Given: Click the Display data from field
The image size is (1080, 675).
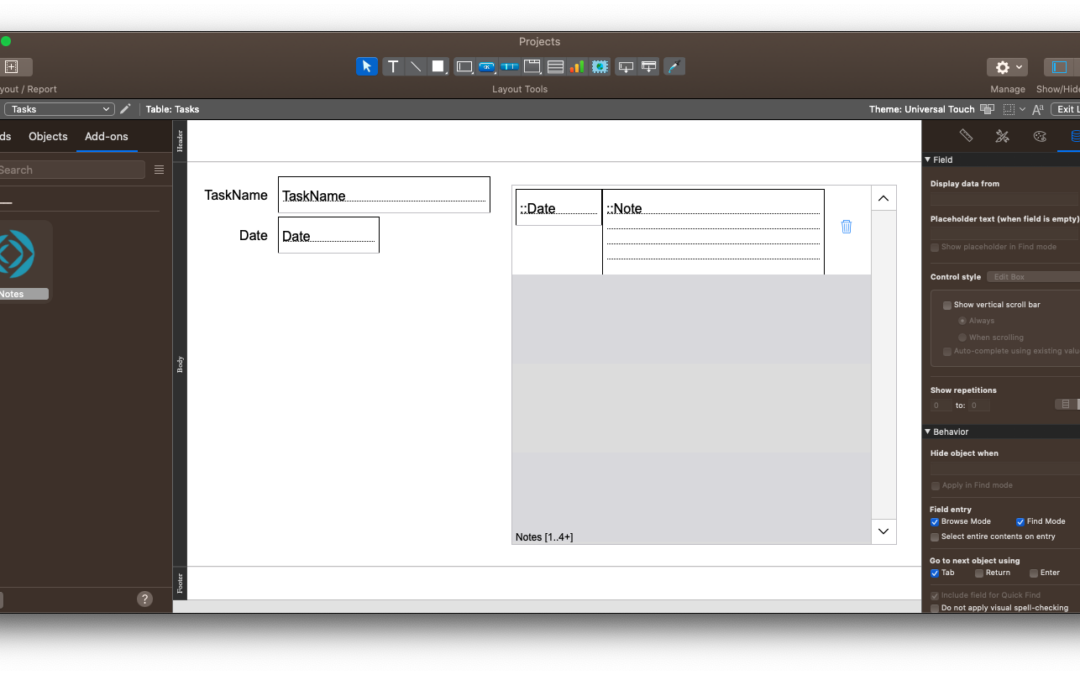Looking at the screenshot, I should pos(1005,199).
